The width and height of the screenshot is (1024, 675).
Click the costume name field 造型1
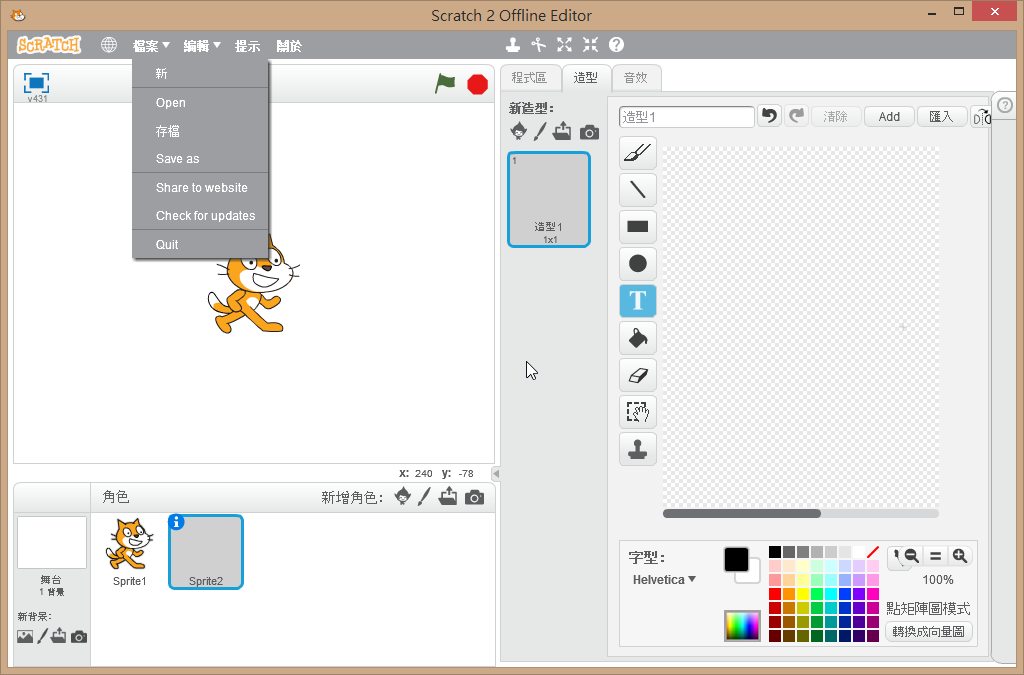pyautogui.click(x=686, y=117)
